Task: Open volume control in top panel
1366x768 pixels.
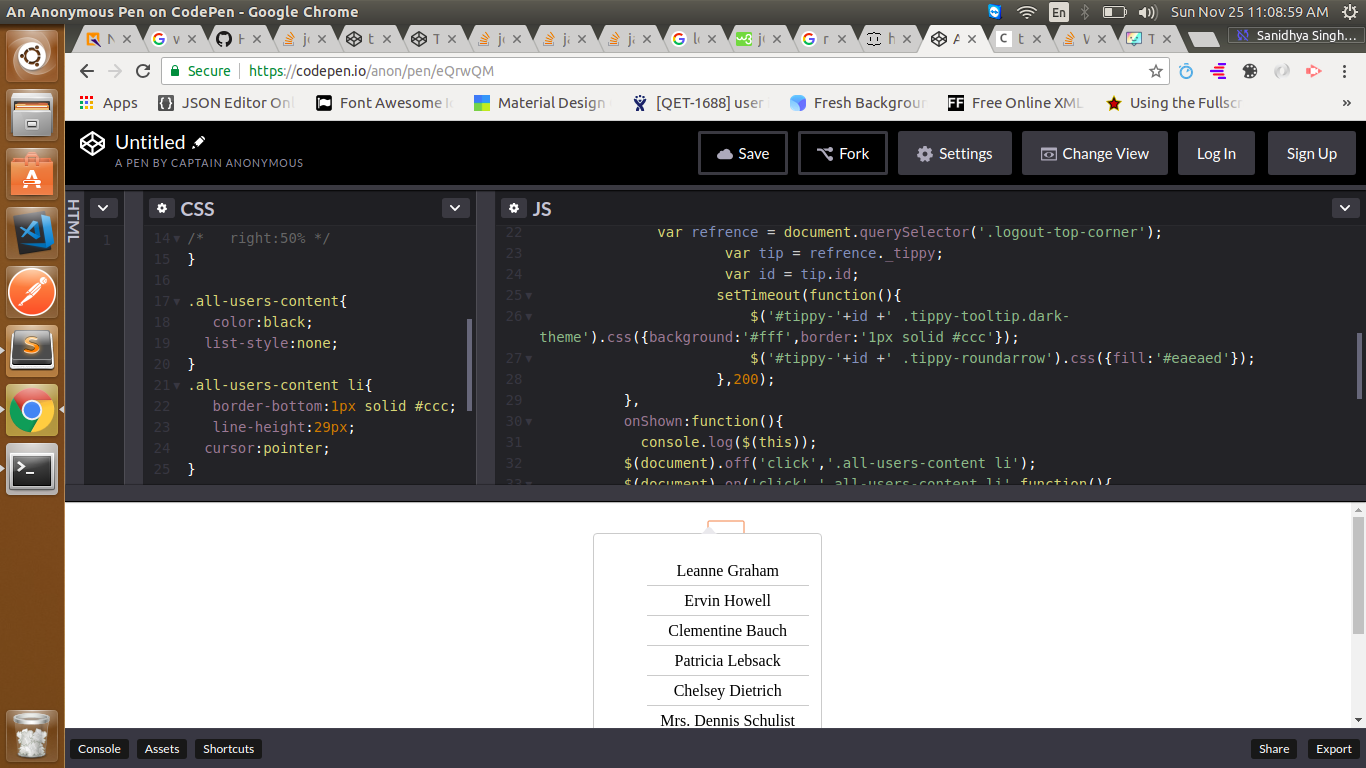Action: 1147,12
